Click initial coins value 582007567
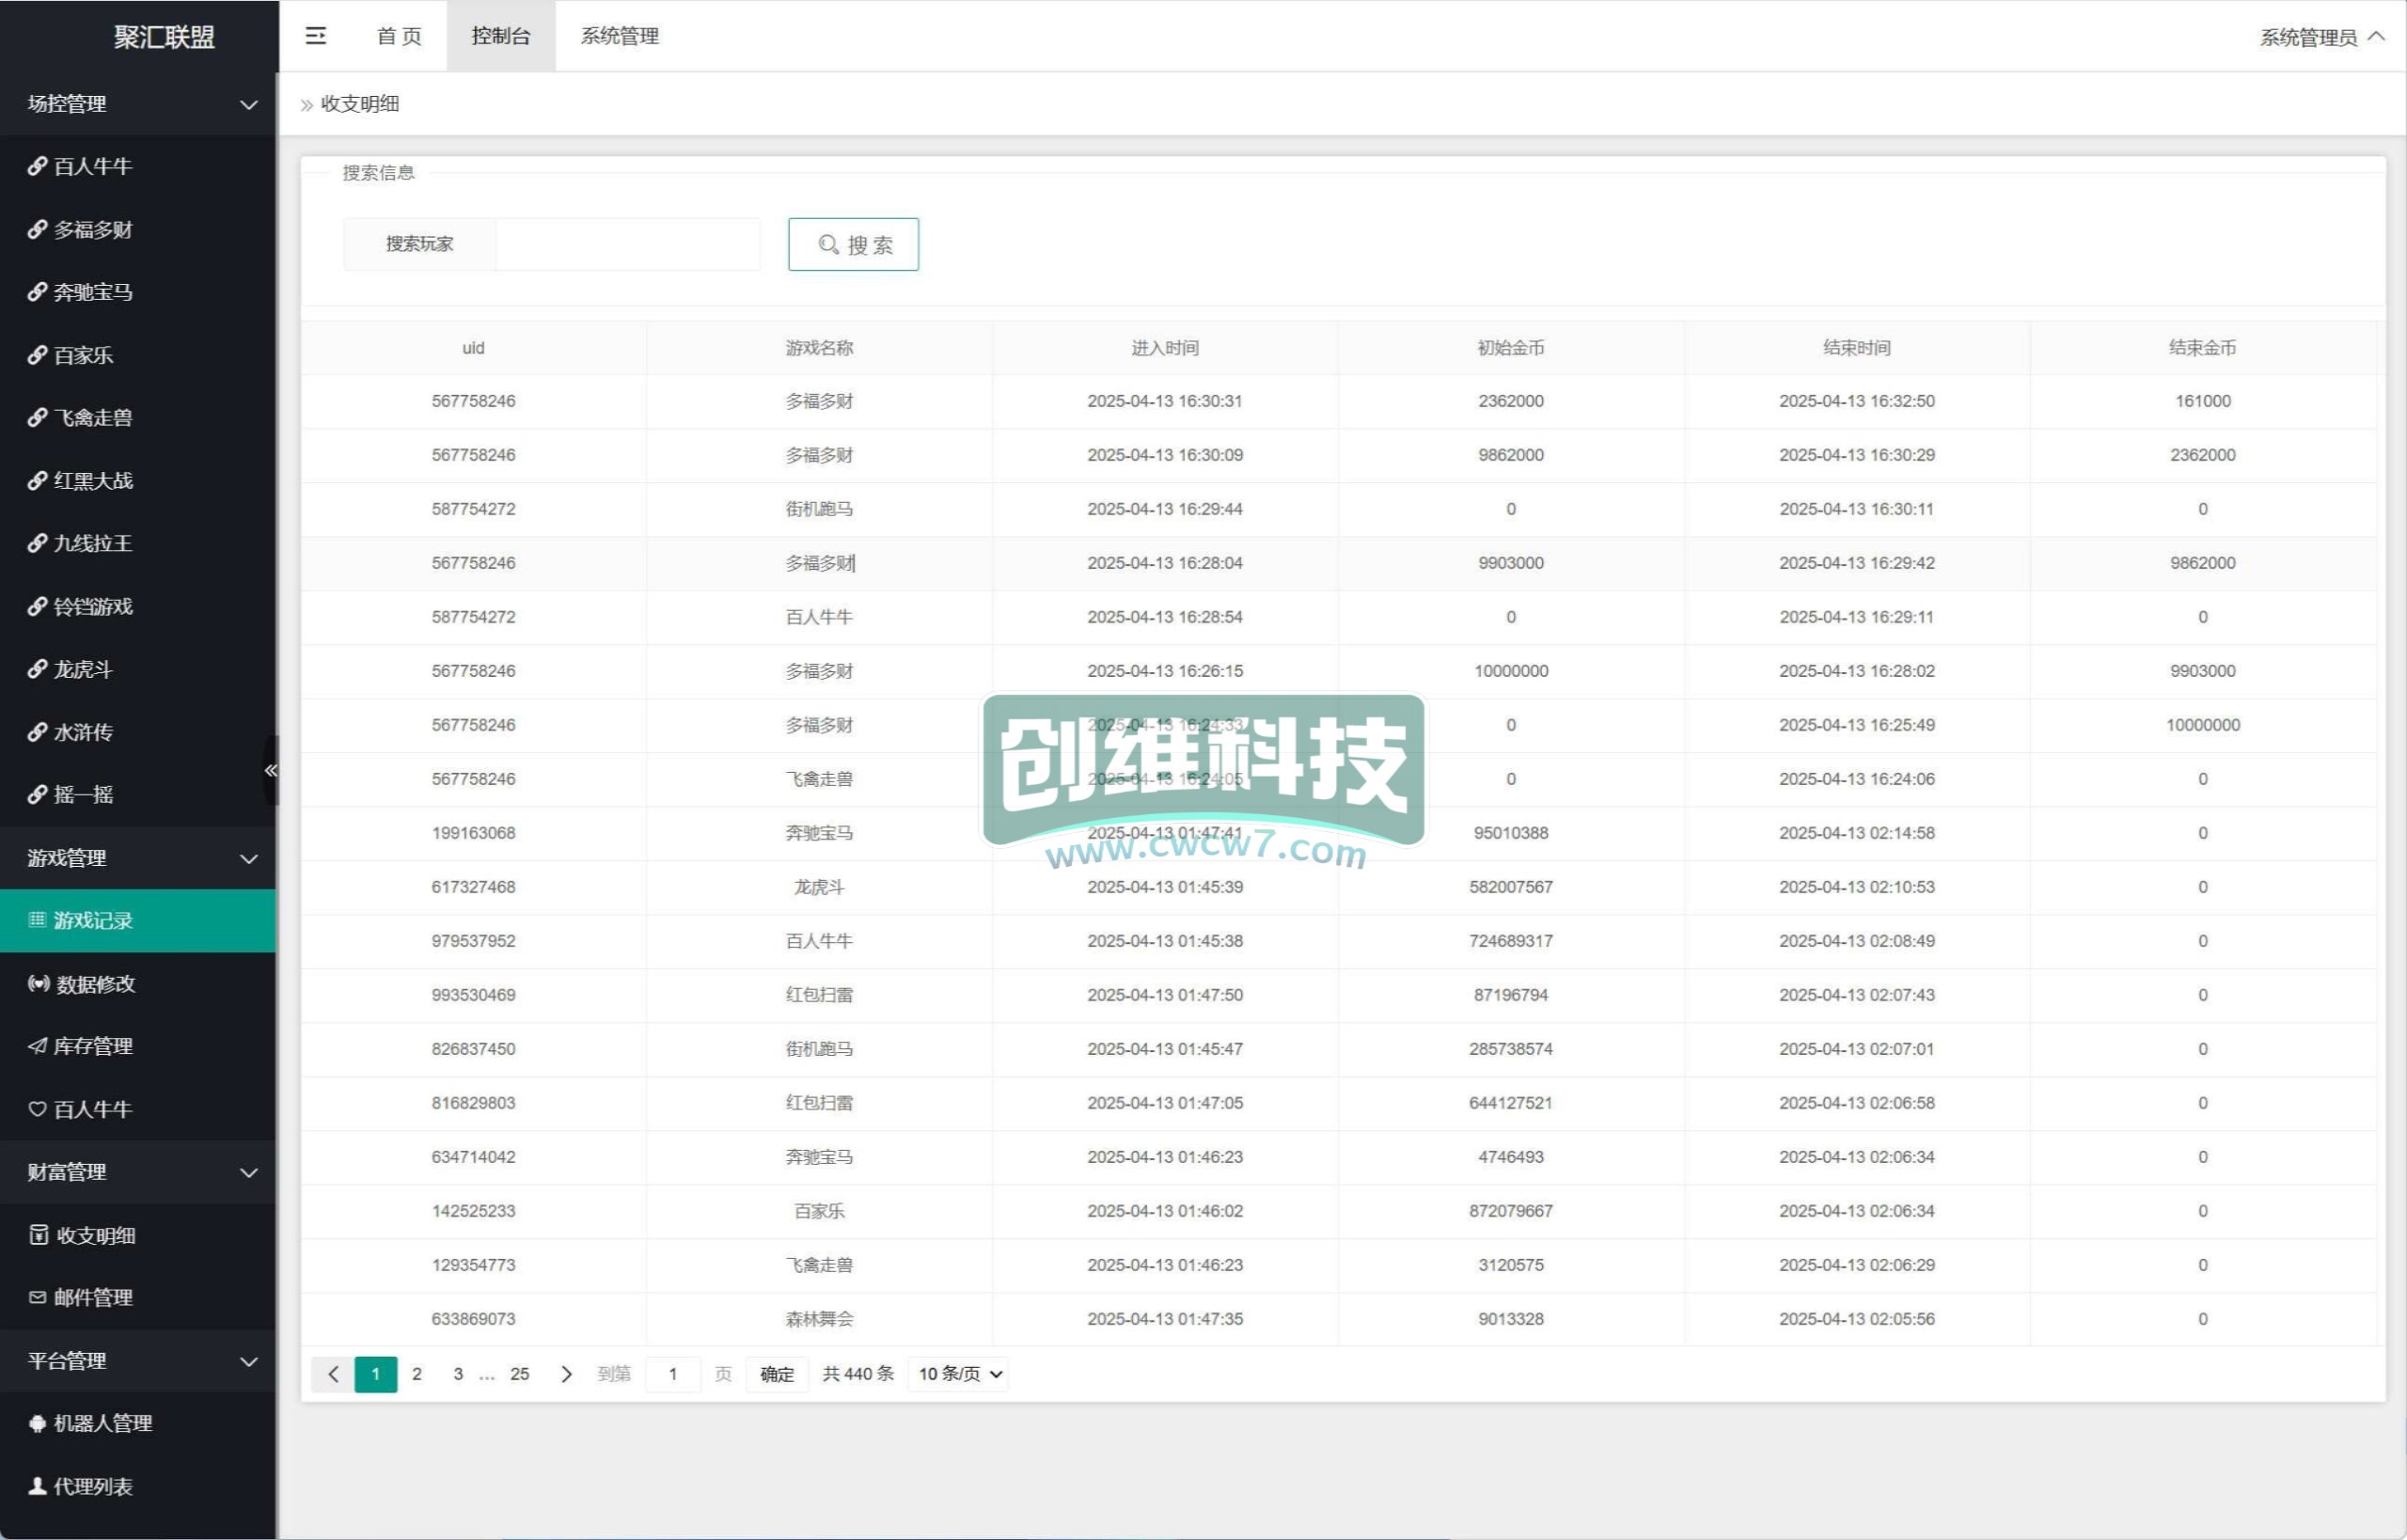 [x=1511, y=887]
